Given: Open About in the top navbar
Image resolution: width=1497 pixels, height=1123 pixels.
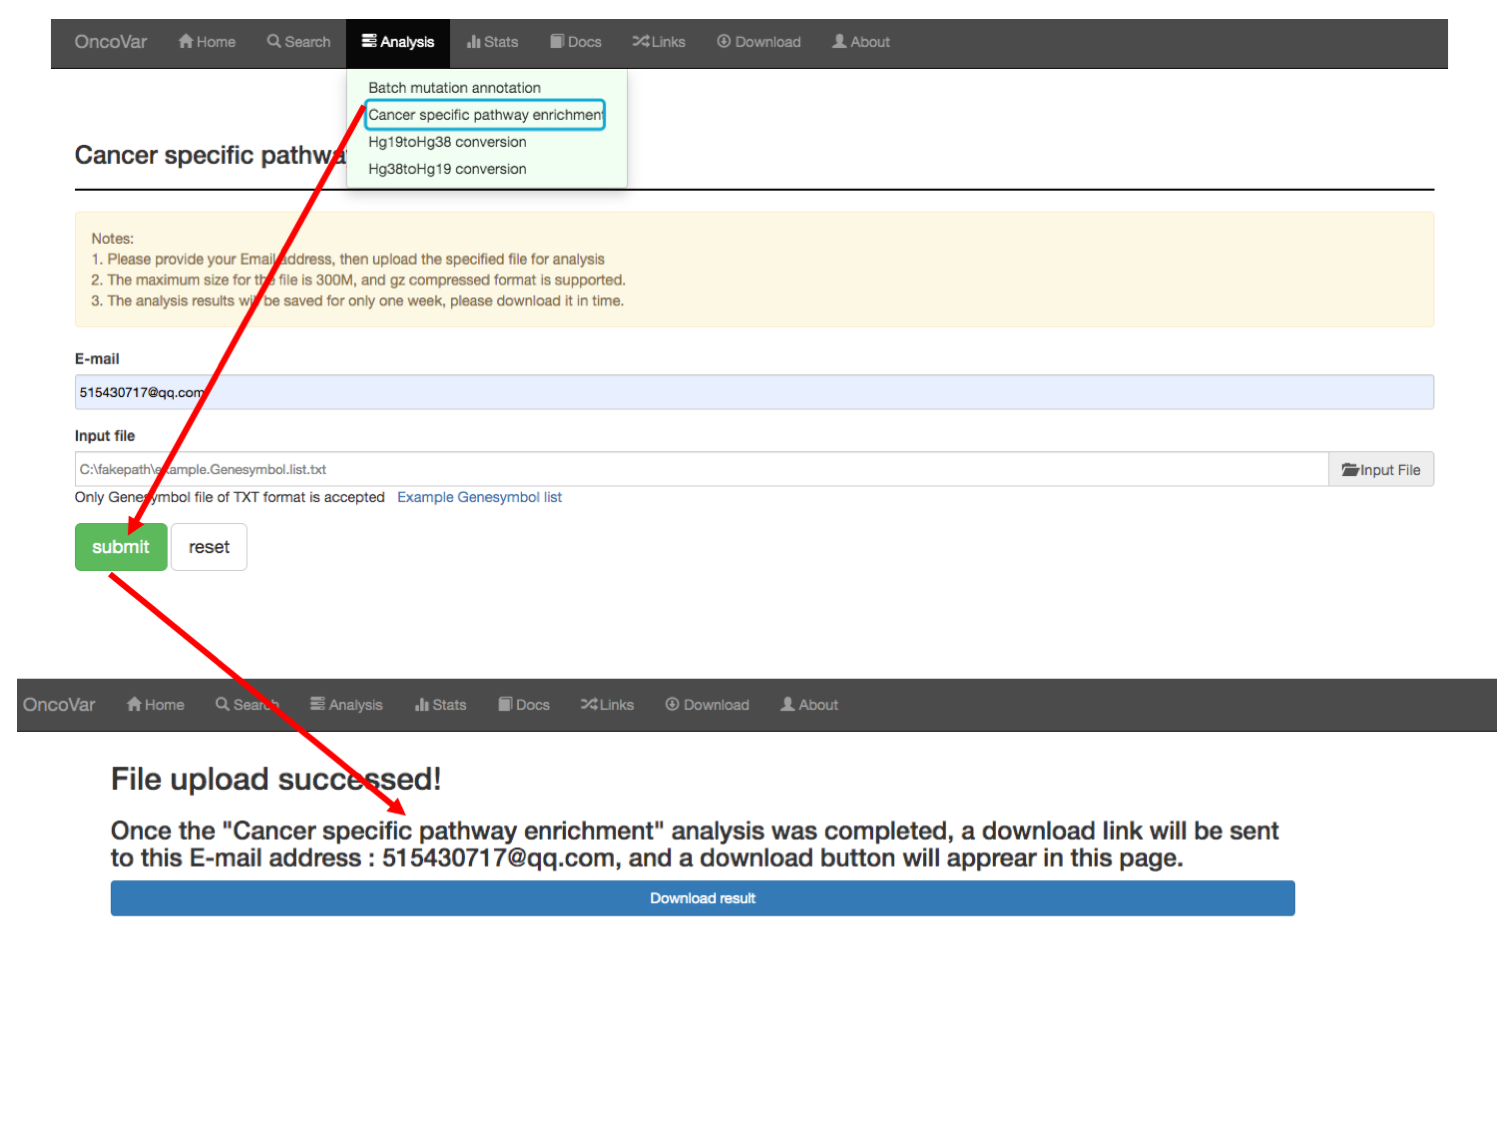Looking at the screenshot, I should click(x=861, y=42).
